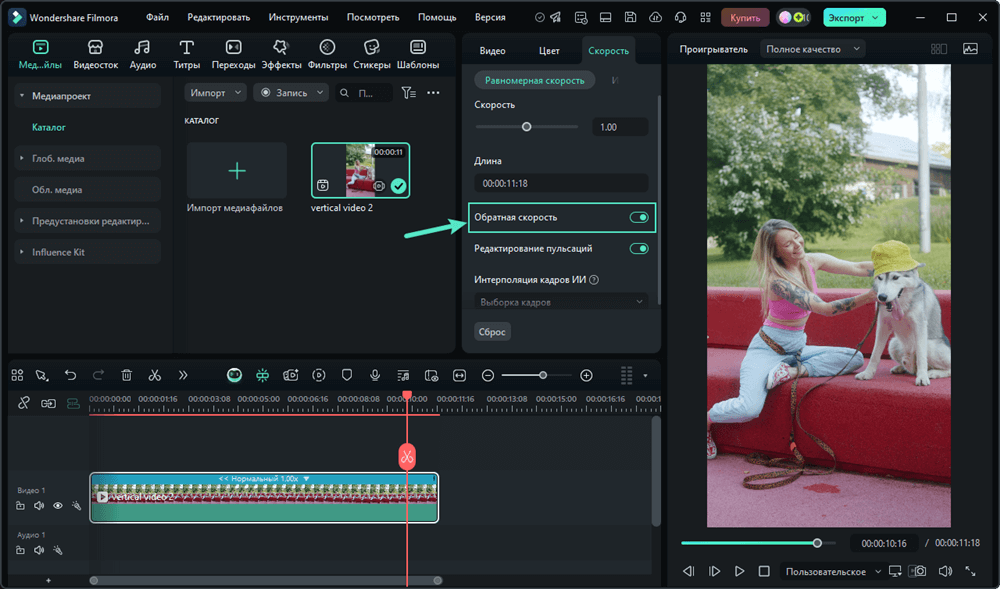Open the Переходы transitions tab
The width and height of the screenshot is (1000, 589).
point(233,54)
